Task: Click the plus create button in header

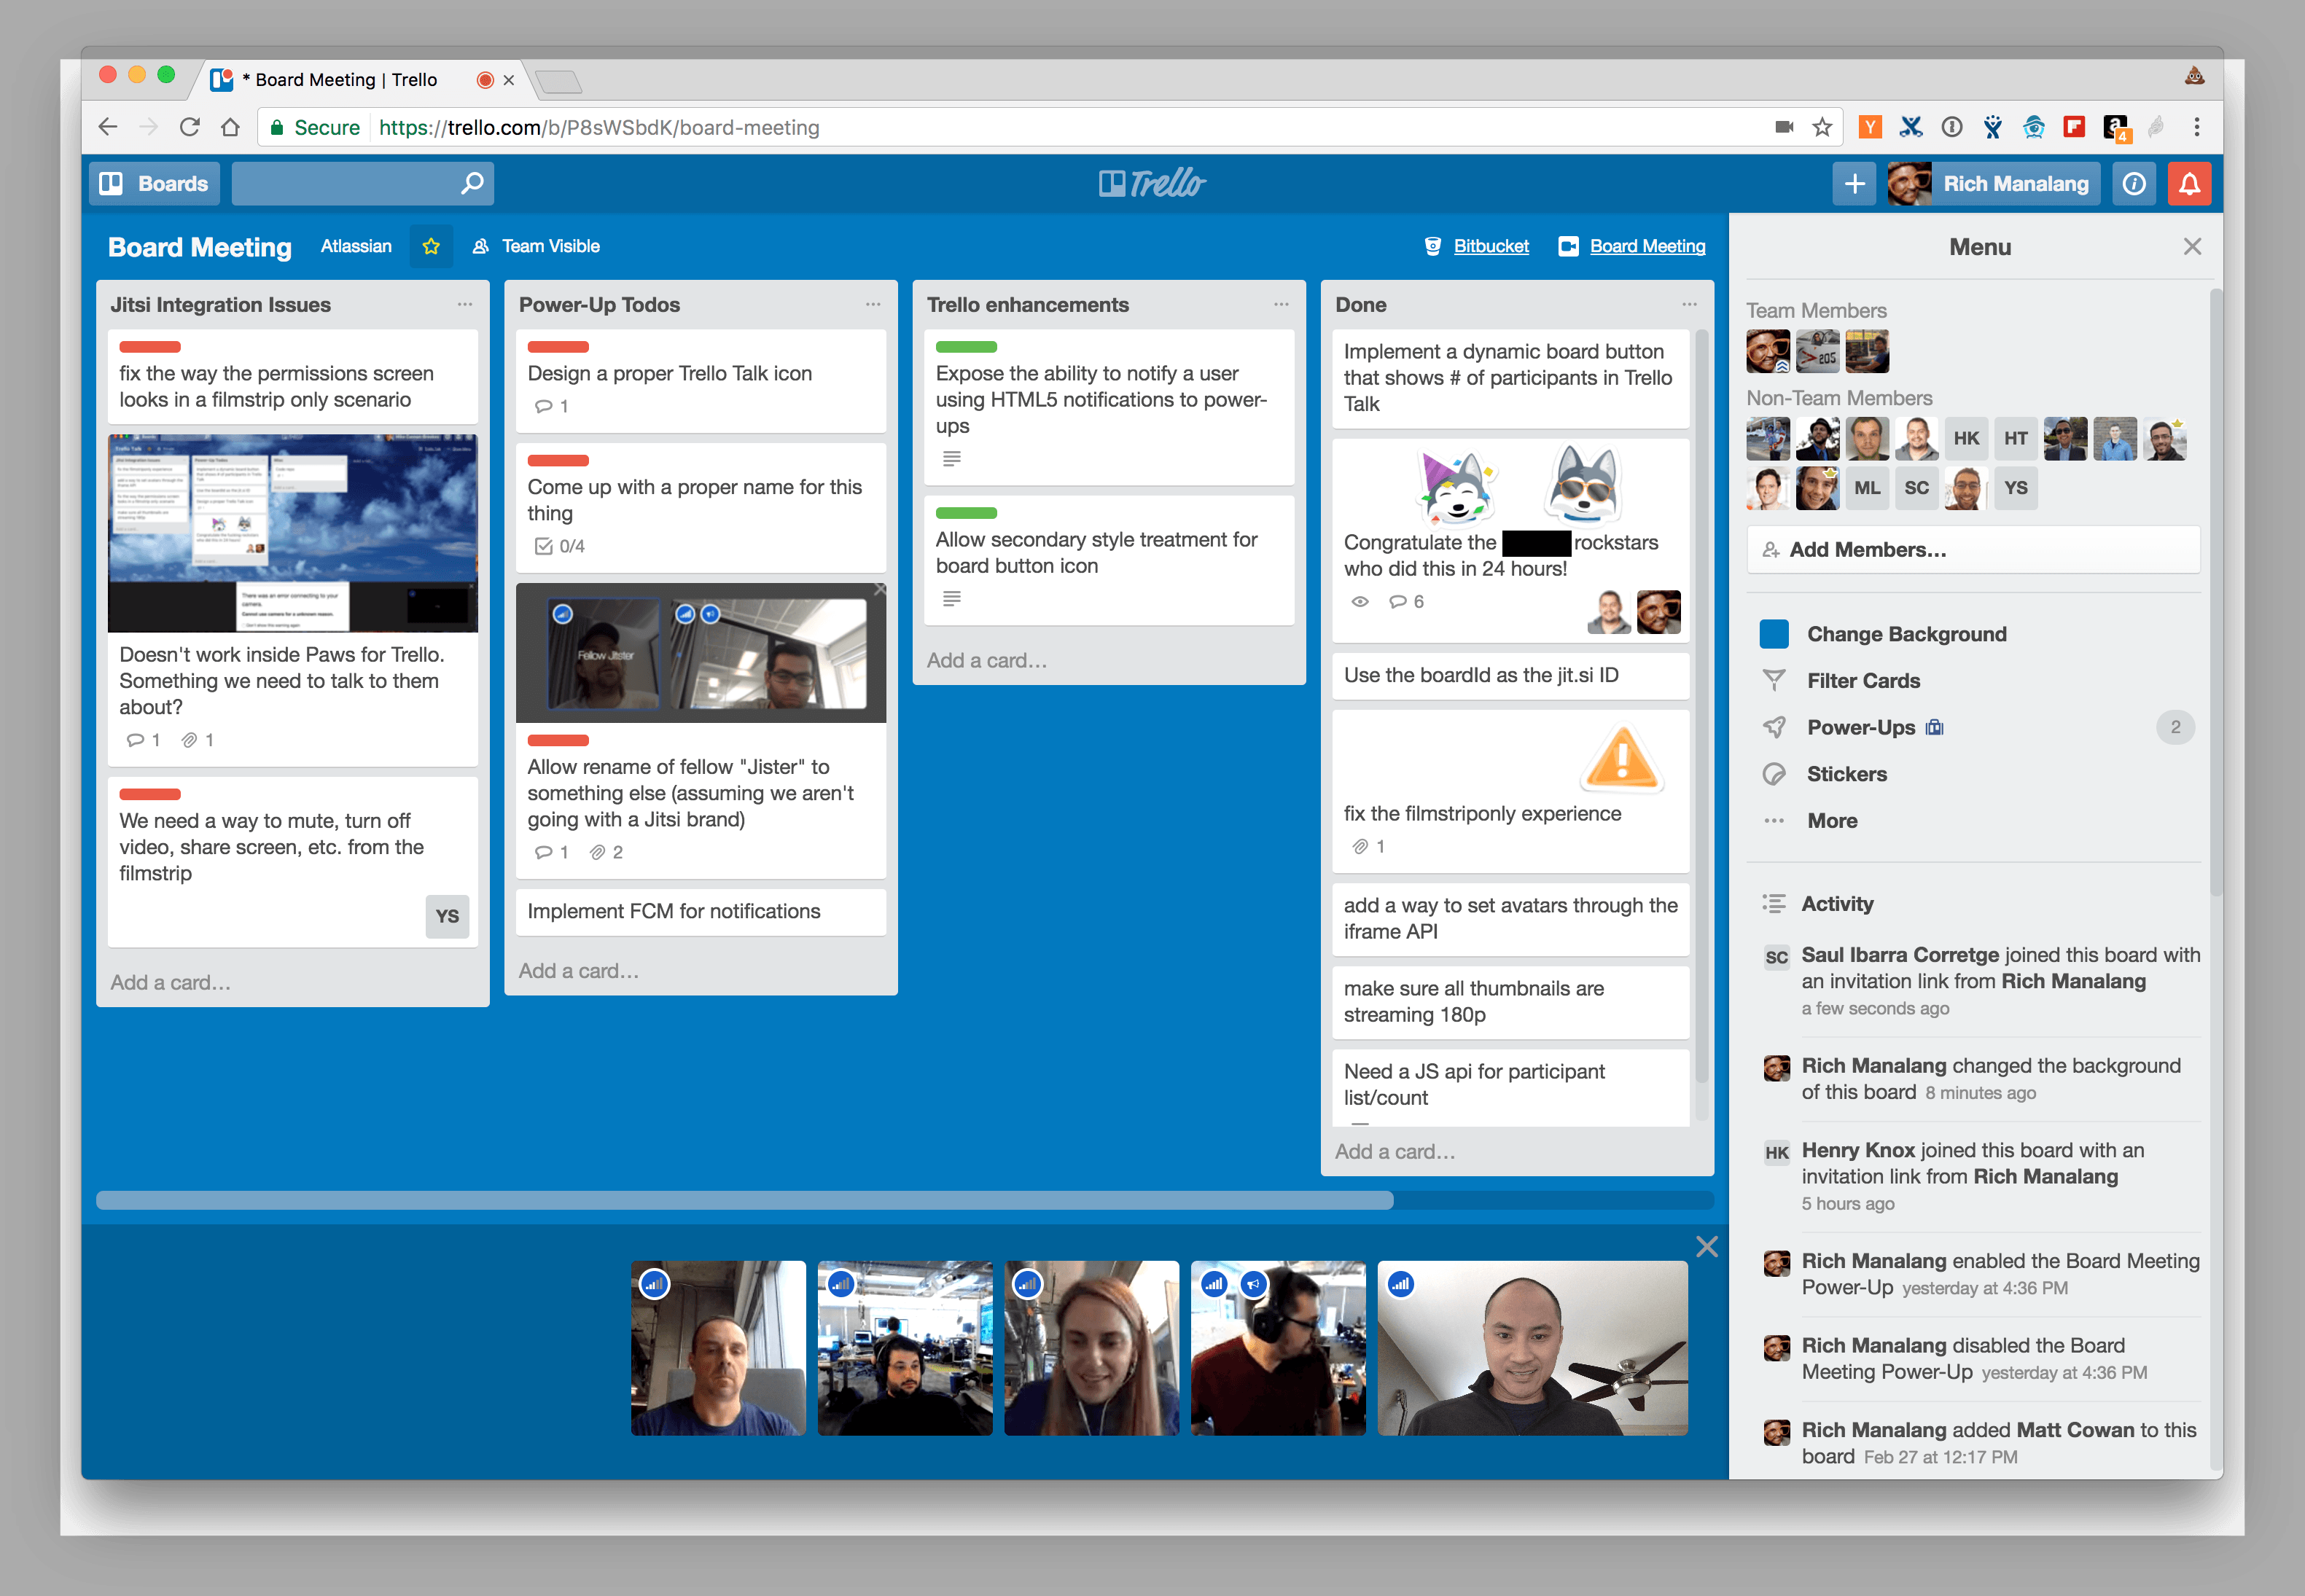Action: (x=1854, y=184)
